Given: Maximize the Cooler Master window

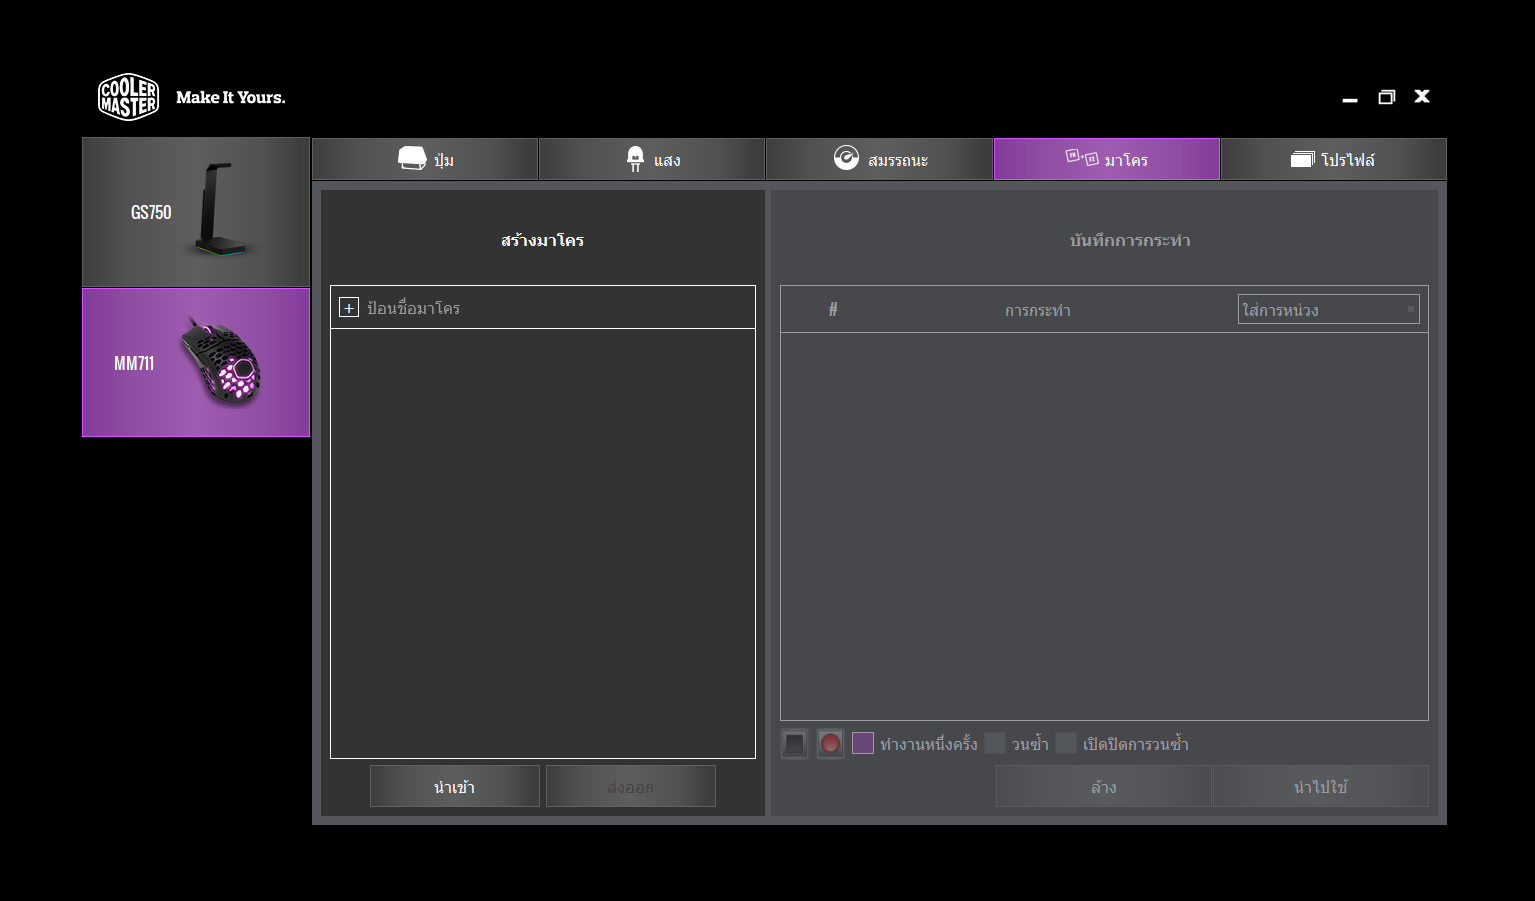Looking at the screenshot, I should click(1386, 97).
